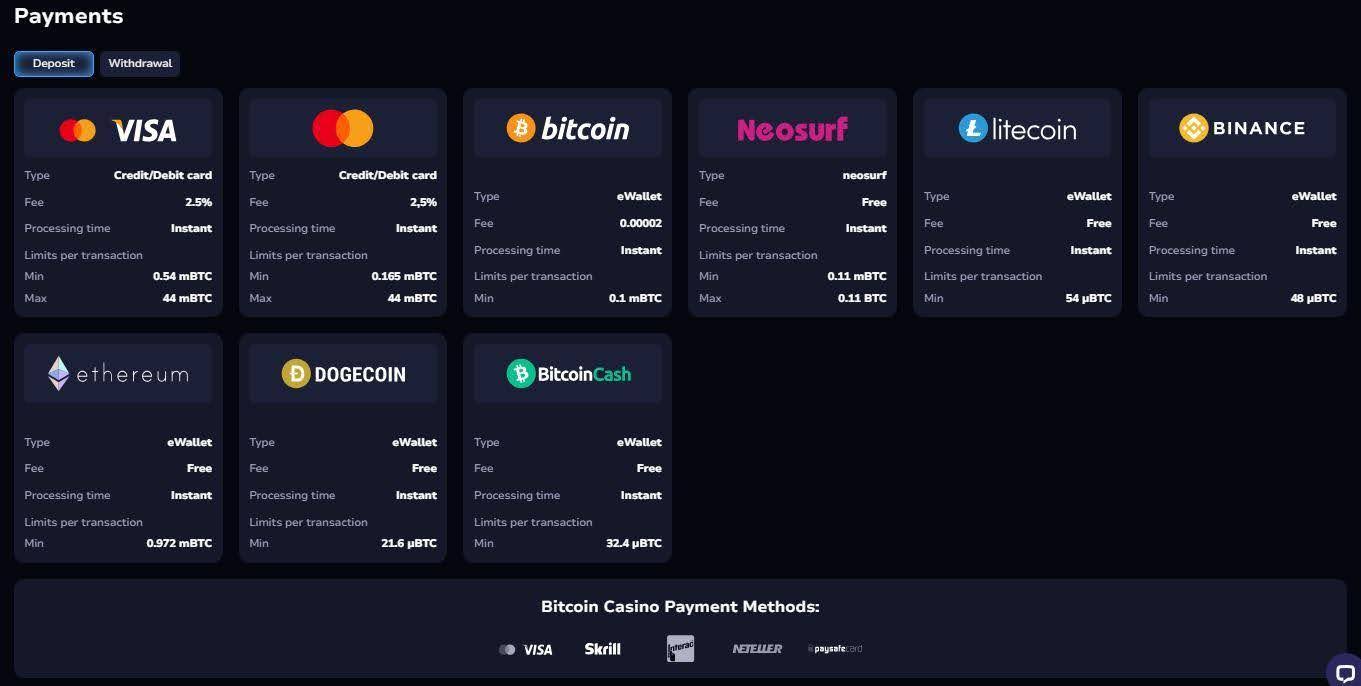This screenshot has height=686, width=1361.
Task: Click the Neteller logo in footer
Action: point(757,649)
